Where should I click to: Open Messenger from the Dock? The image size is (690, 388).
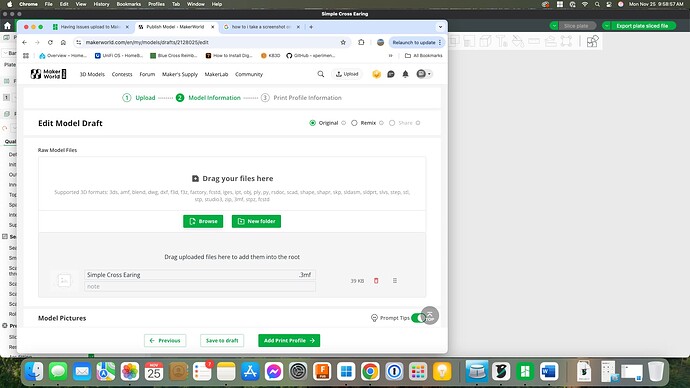(x=274, y=372)
